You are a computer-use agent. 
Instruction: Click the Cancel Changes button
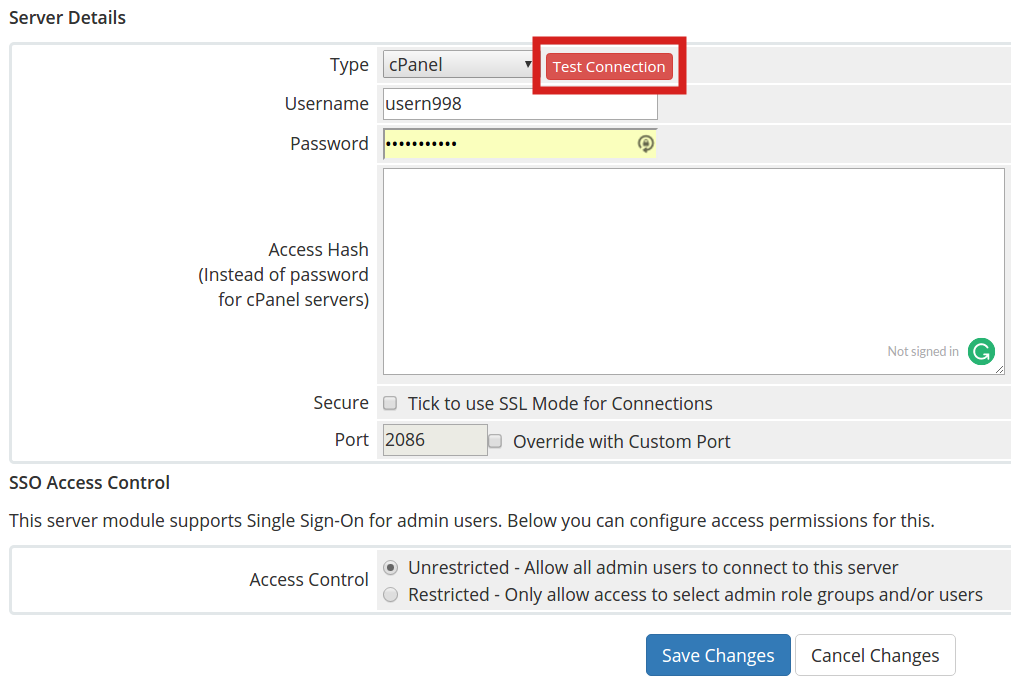click(874, 655)
